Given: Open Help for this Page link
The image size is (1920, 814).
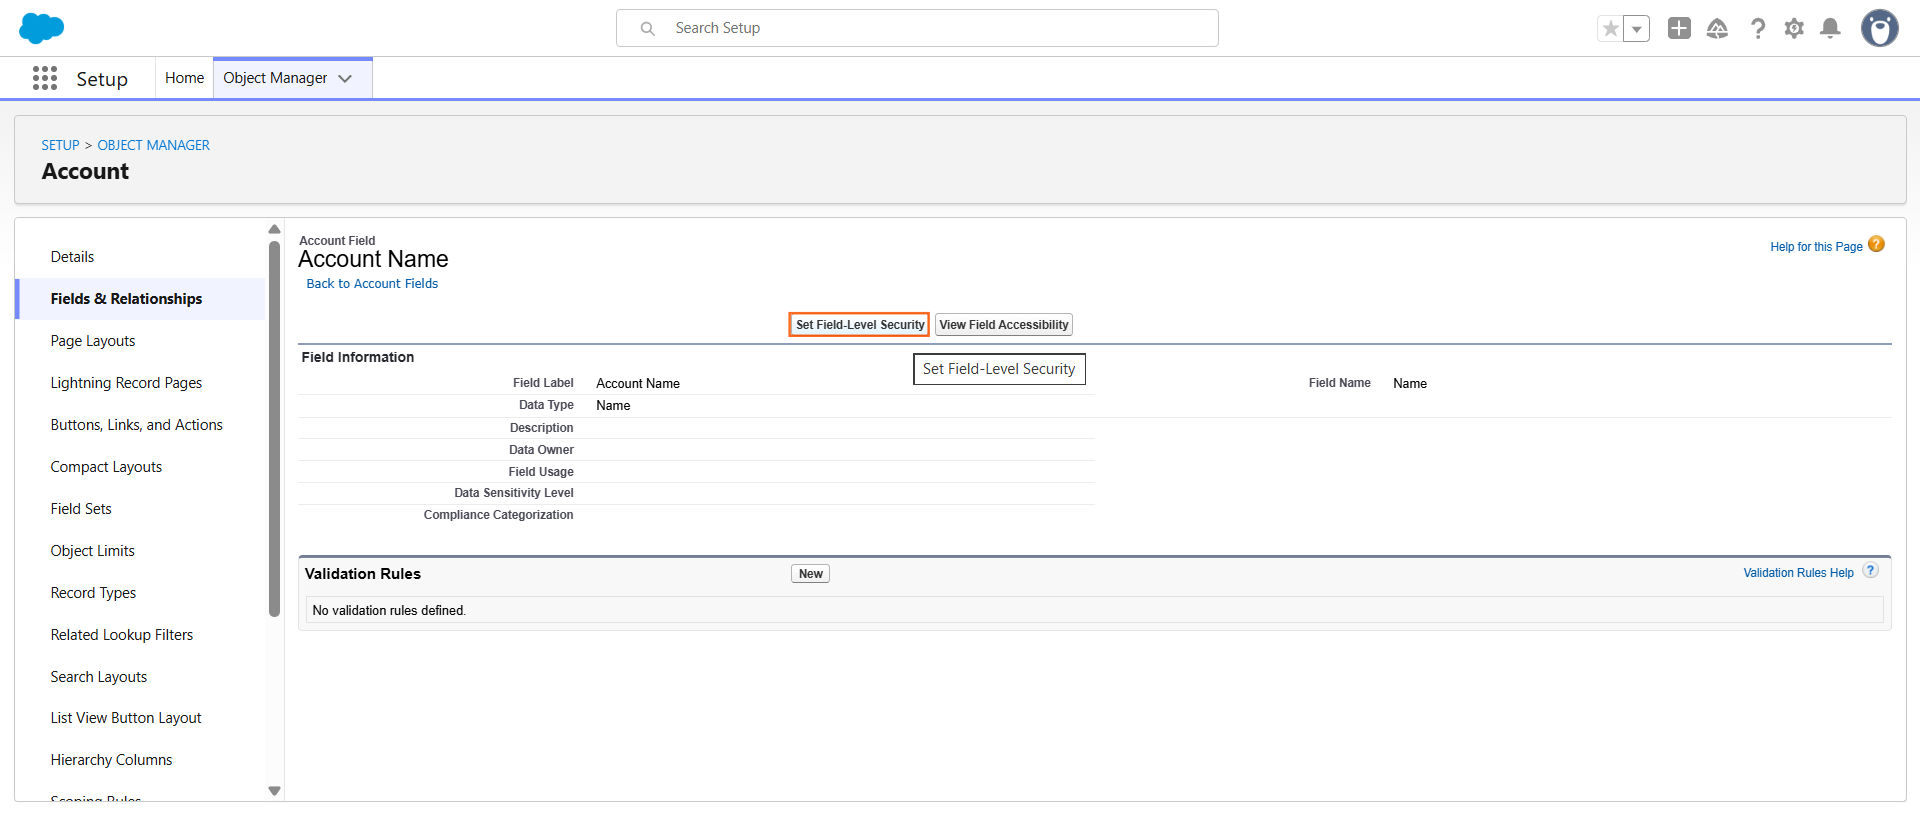Looking at the screenshot, I should coord(1816,247).
